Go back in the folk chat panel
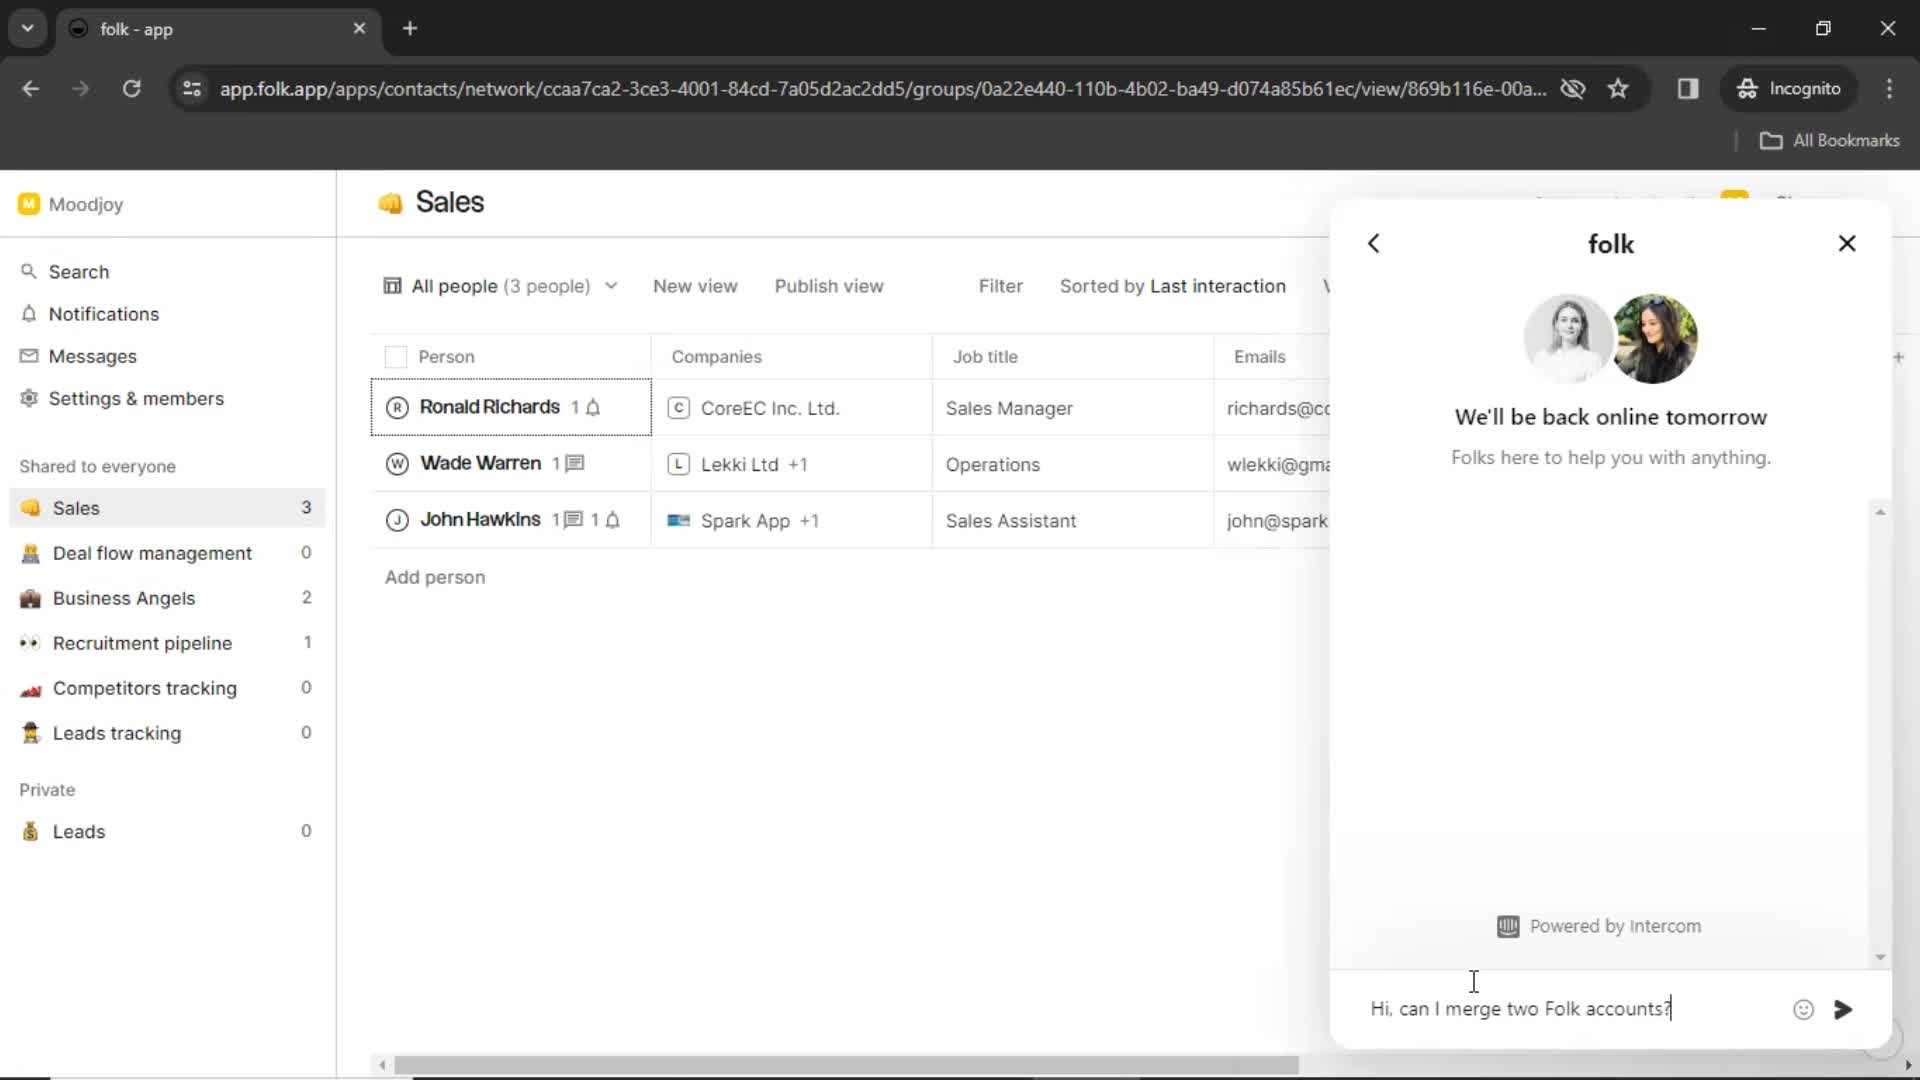Screen dimensions: 1920x1080 coord(1374,243)
